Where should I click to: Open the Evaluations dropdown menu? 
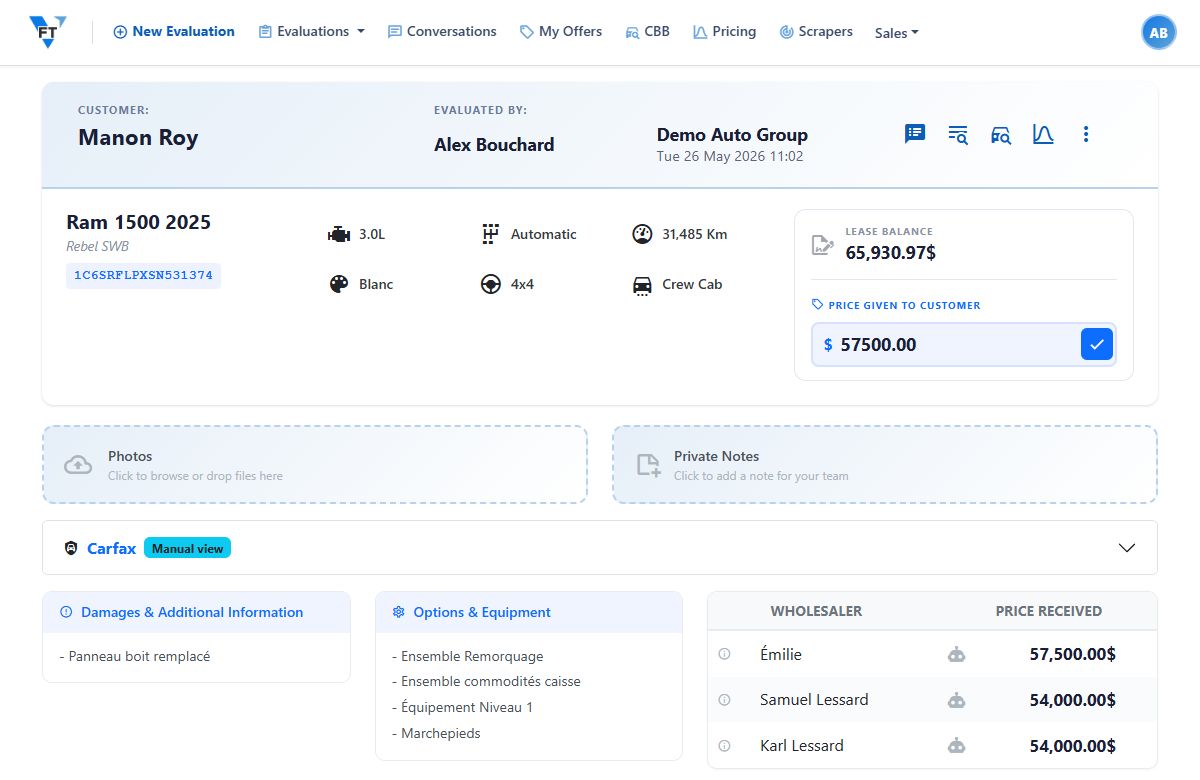[x=311, y=32]
